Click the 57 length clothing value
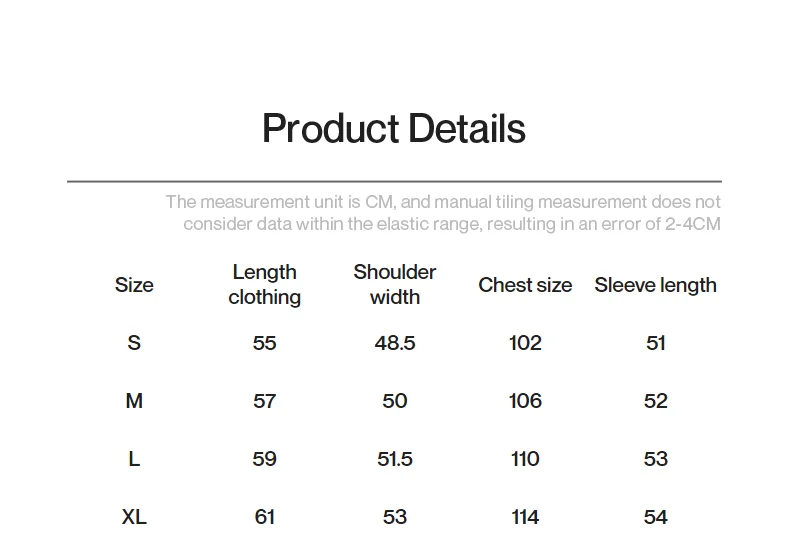 (x=264, y=401)
